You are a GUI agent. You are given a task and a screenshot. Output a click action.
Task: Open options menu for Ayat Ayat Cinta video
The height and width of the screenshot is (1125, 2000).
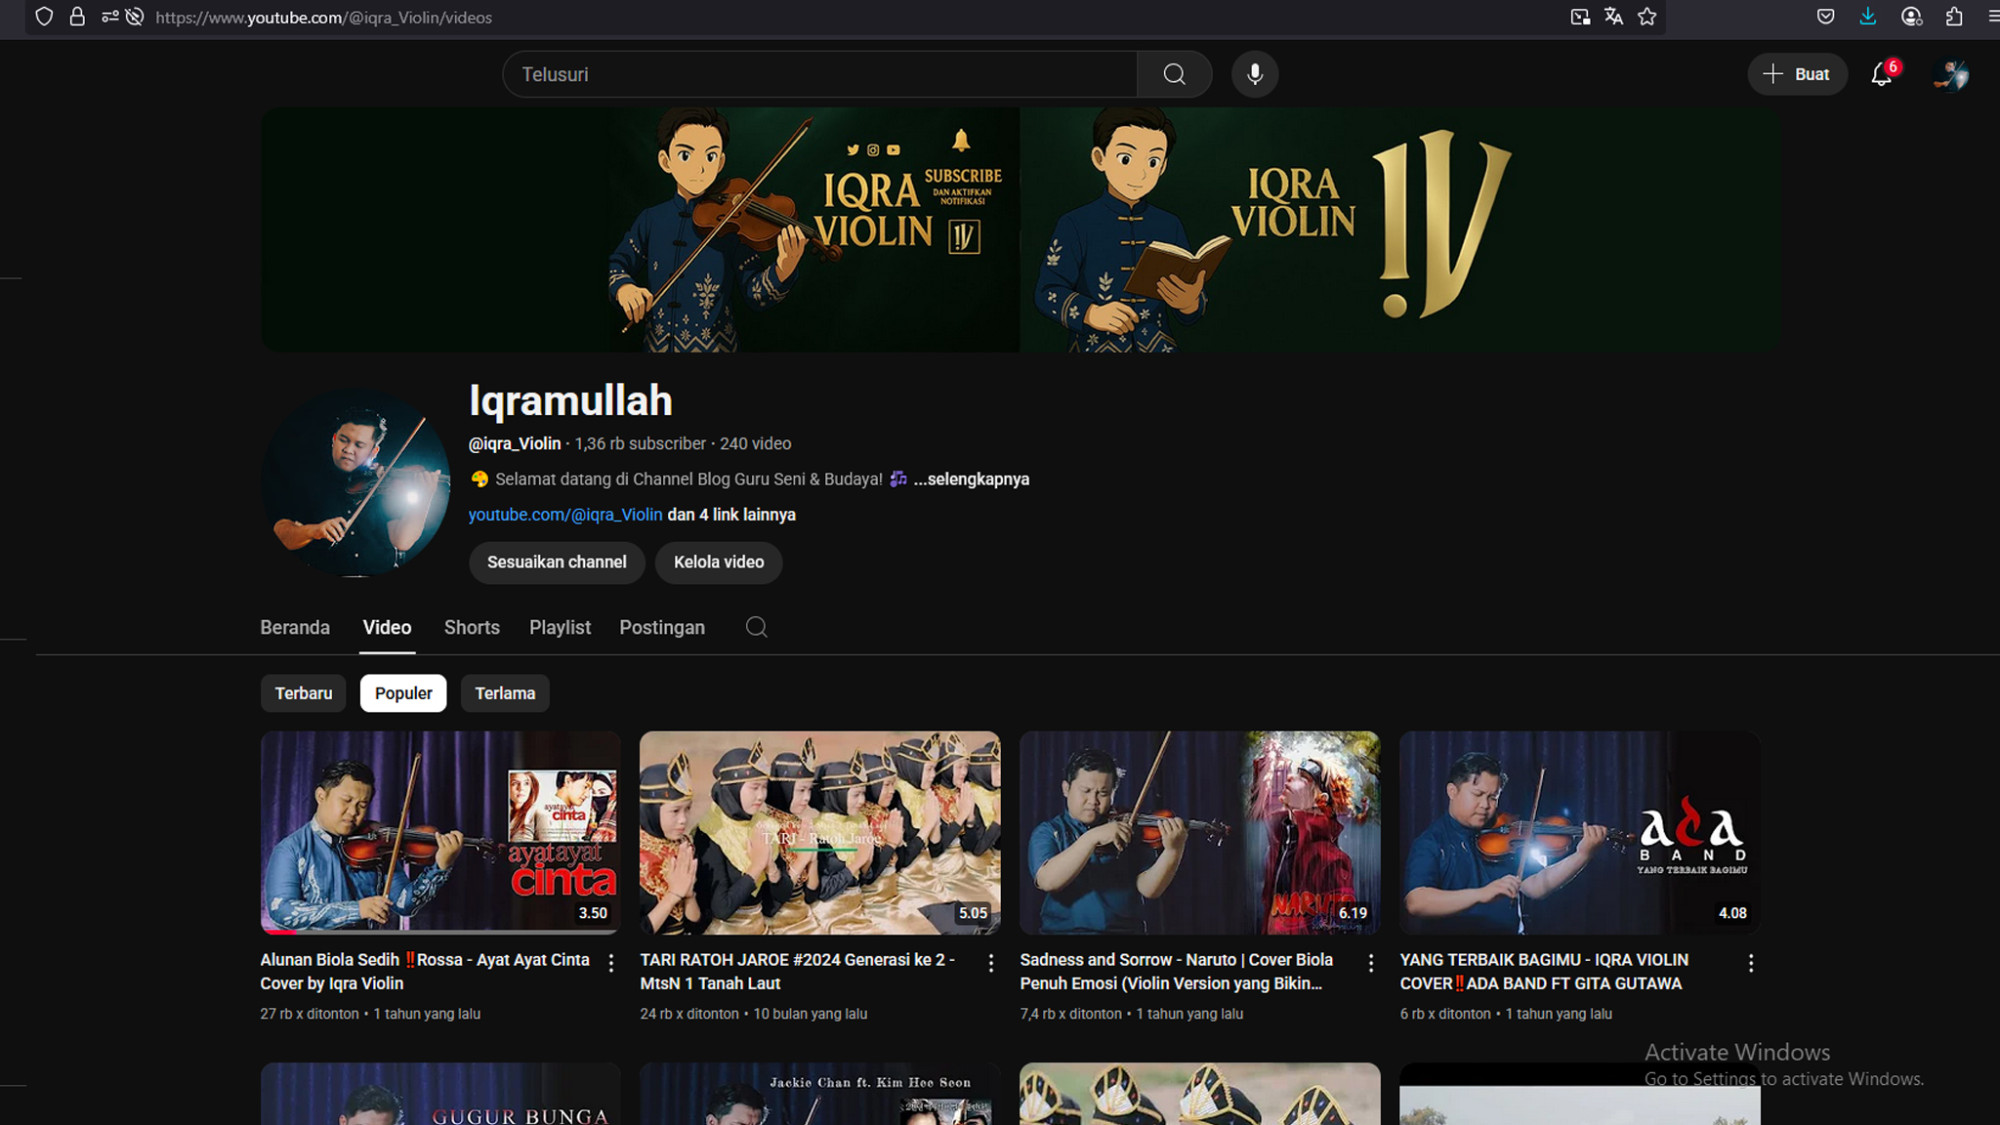[x=611, y=962]
